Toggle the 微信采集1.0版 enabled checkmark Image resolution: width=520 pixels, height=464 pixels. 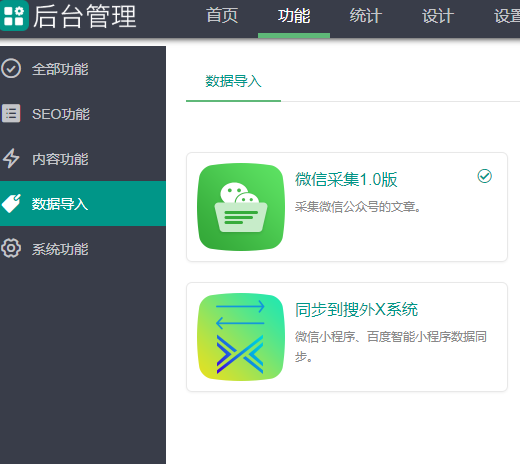tap(484, 176)
